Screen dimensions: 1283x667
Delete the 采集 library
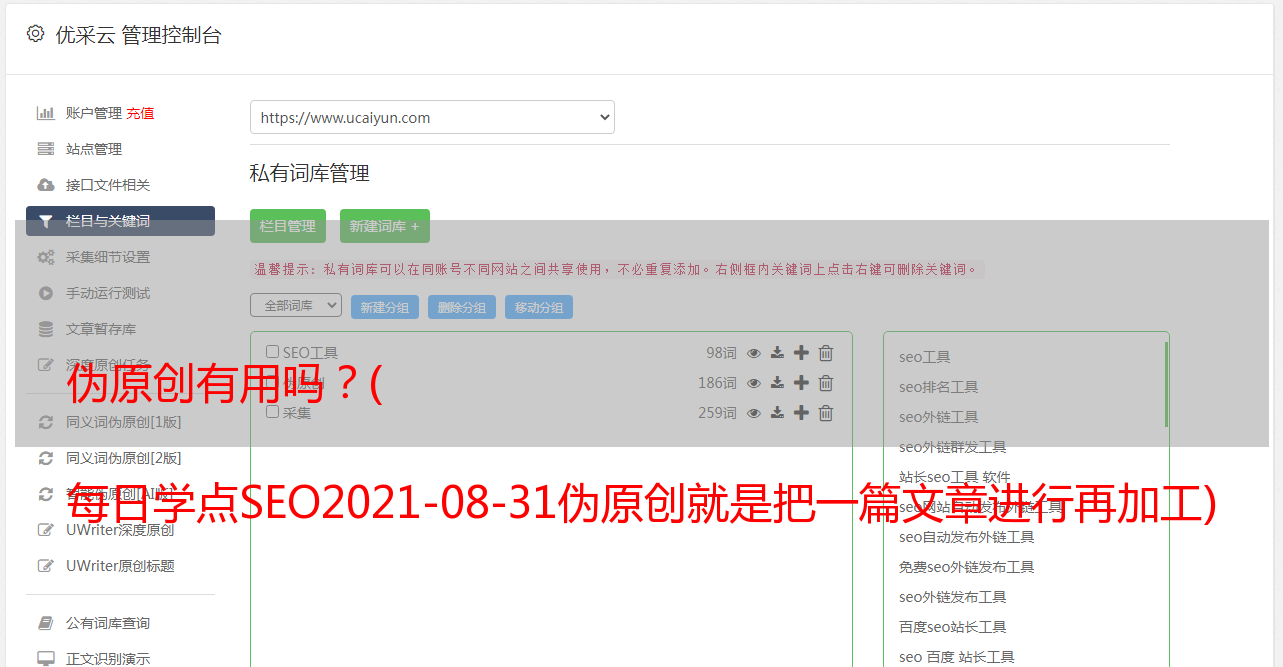coord(826,413)
